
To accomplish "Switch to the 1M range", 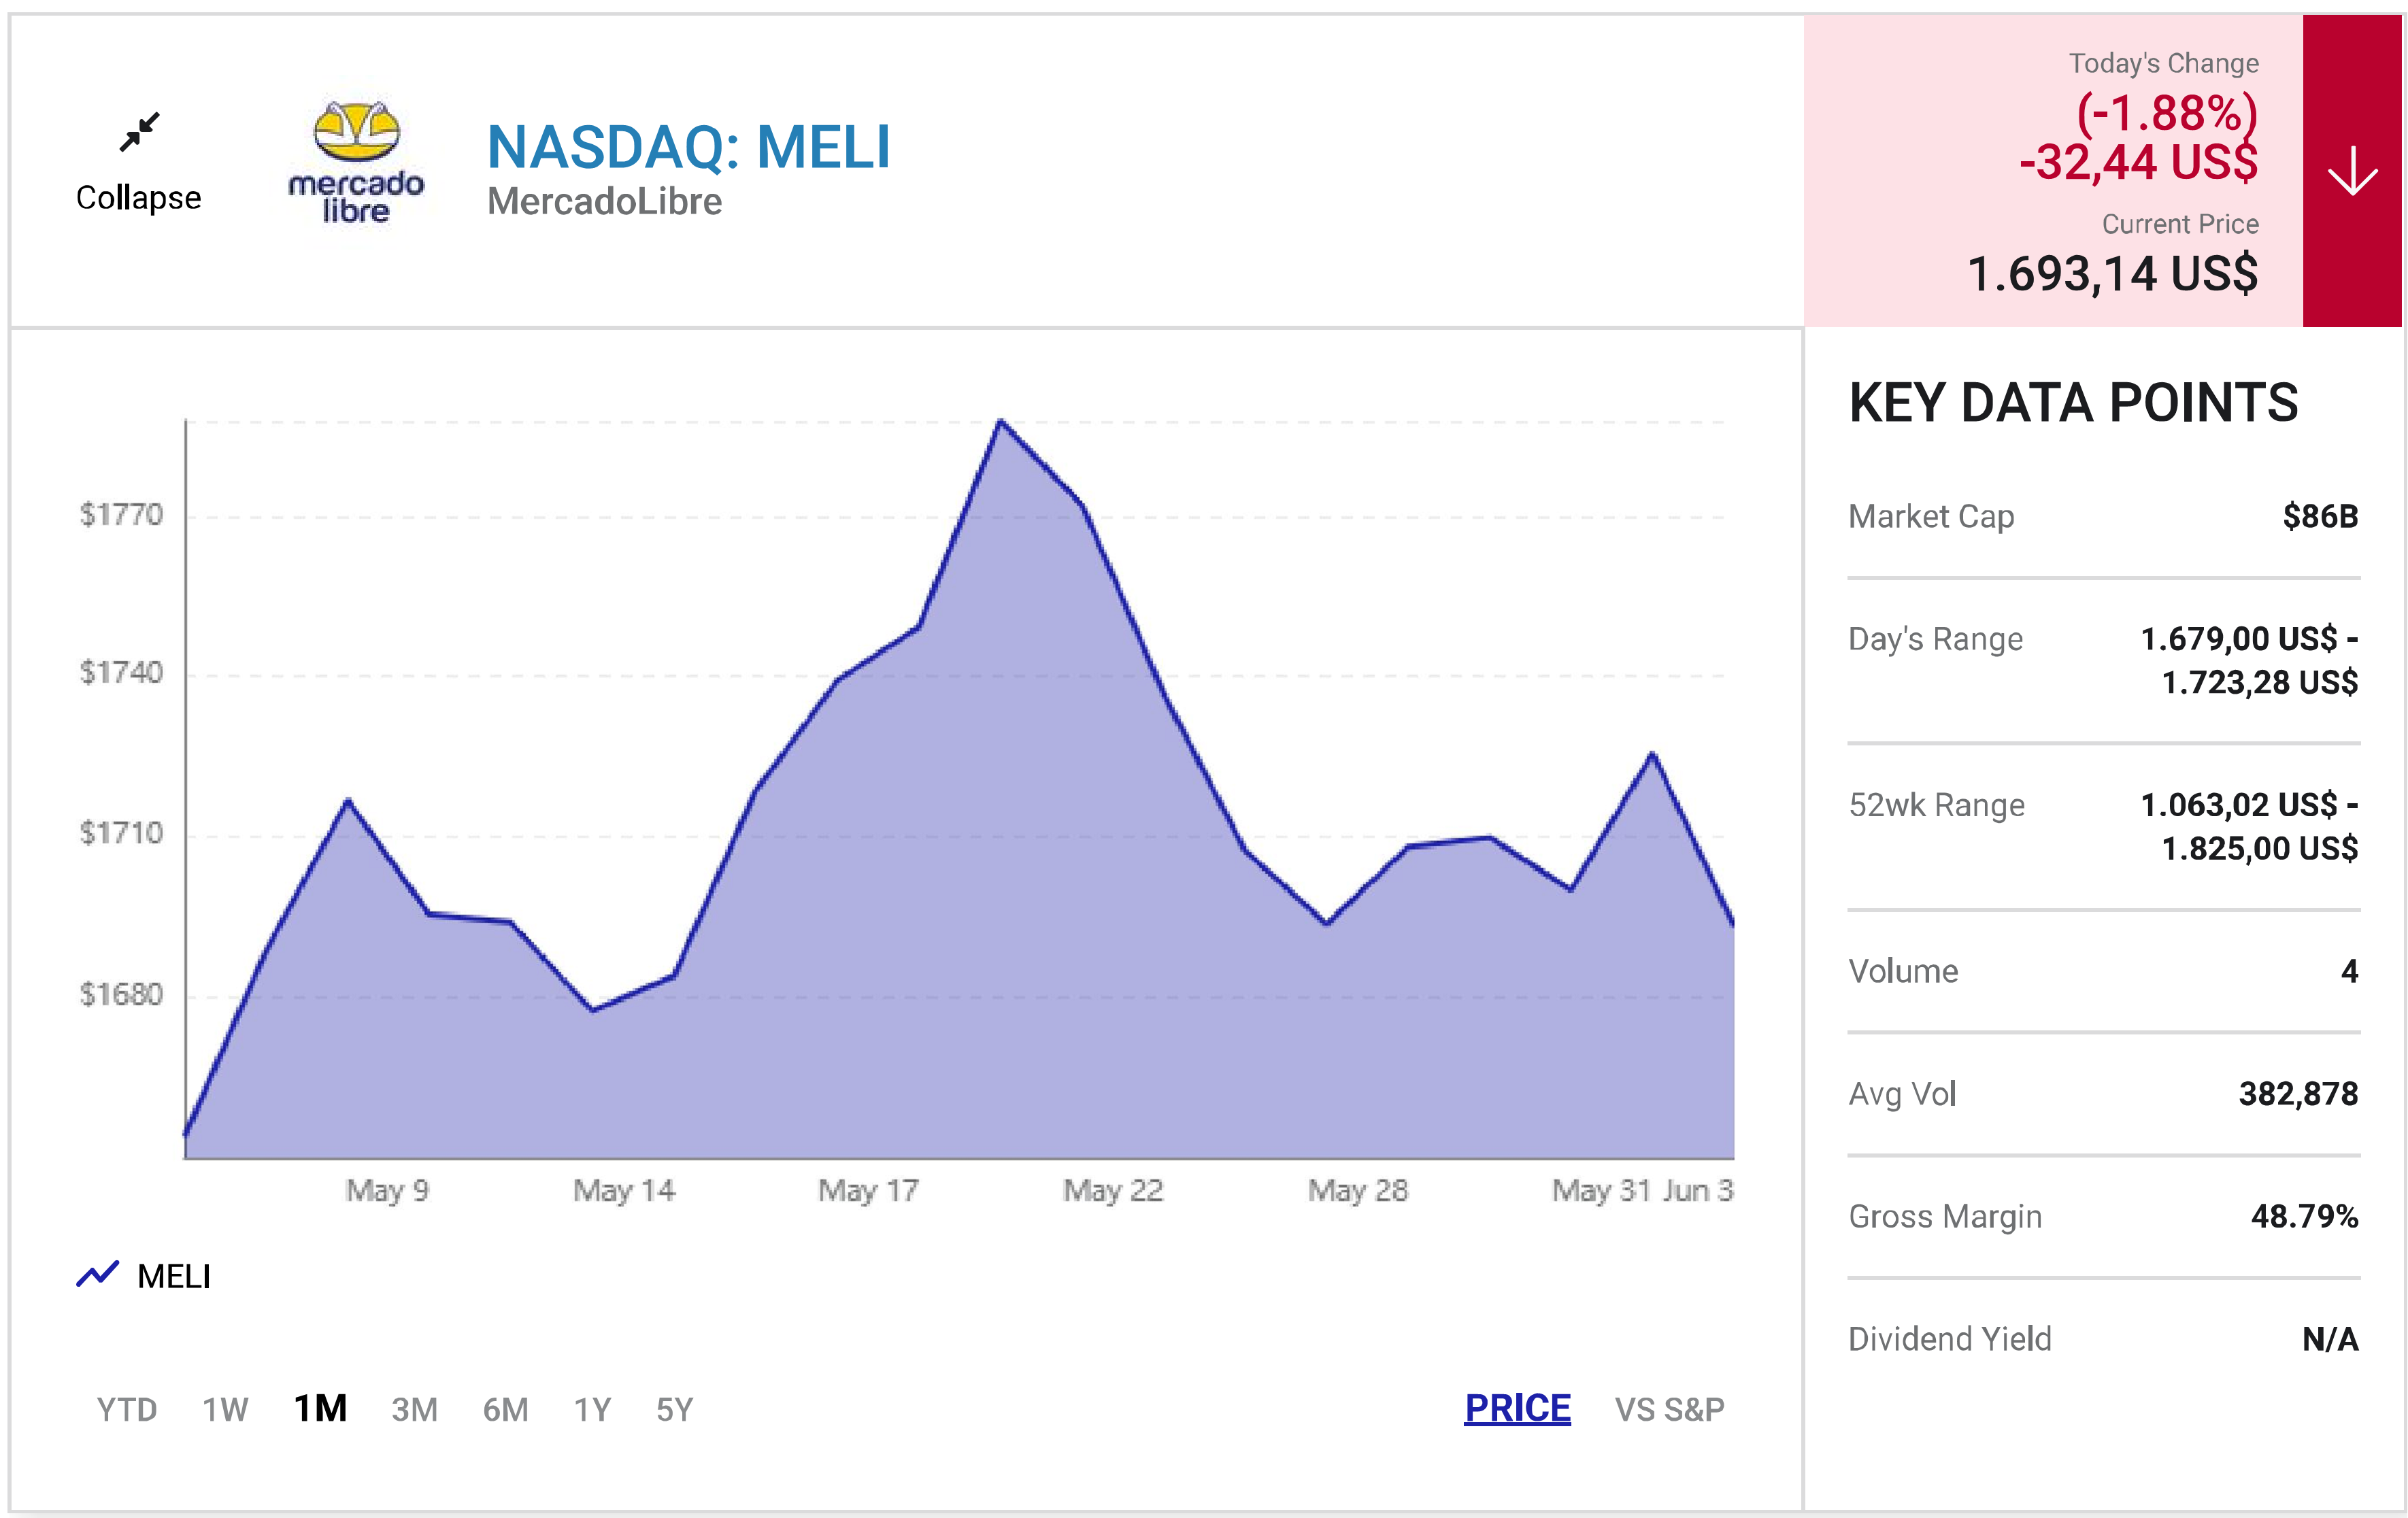I will point(320,1408).
